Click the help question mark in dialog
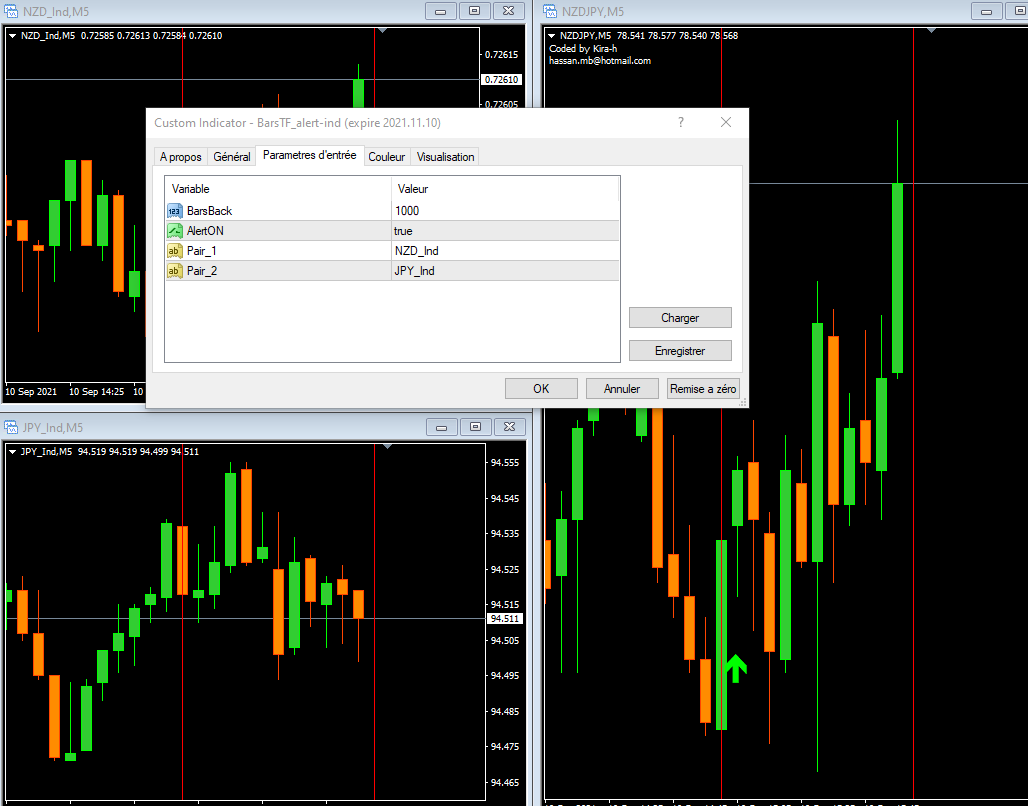 coord(681,122)
